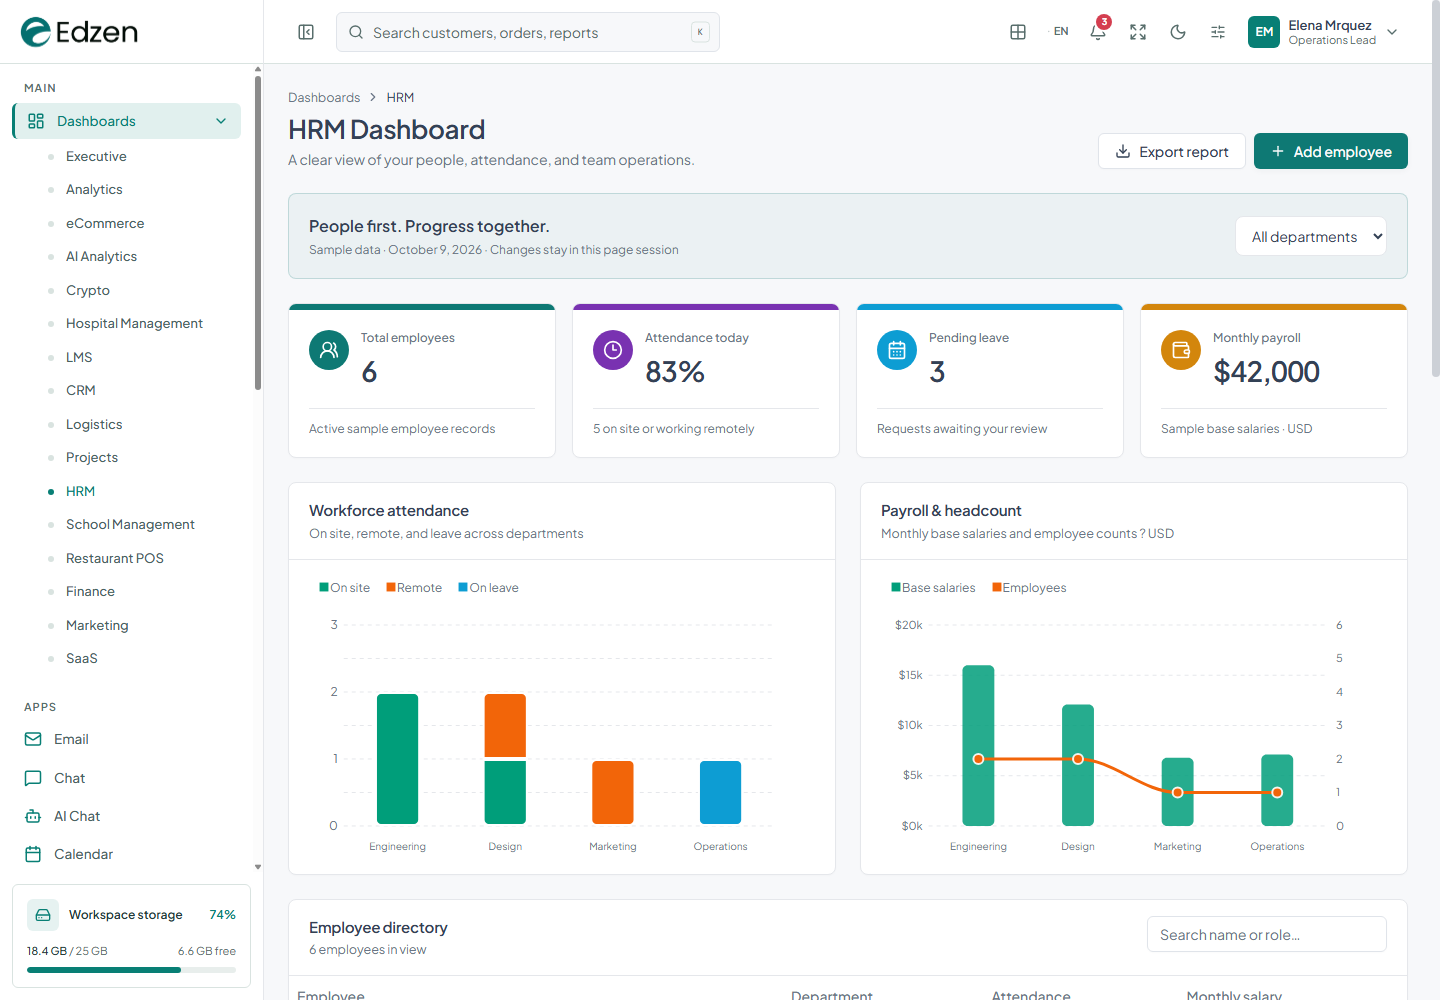Click the Monthly payroll wallet icon
This screenshot has width=1440, height=1000.
click(x=1181, y=350)
